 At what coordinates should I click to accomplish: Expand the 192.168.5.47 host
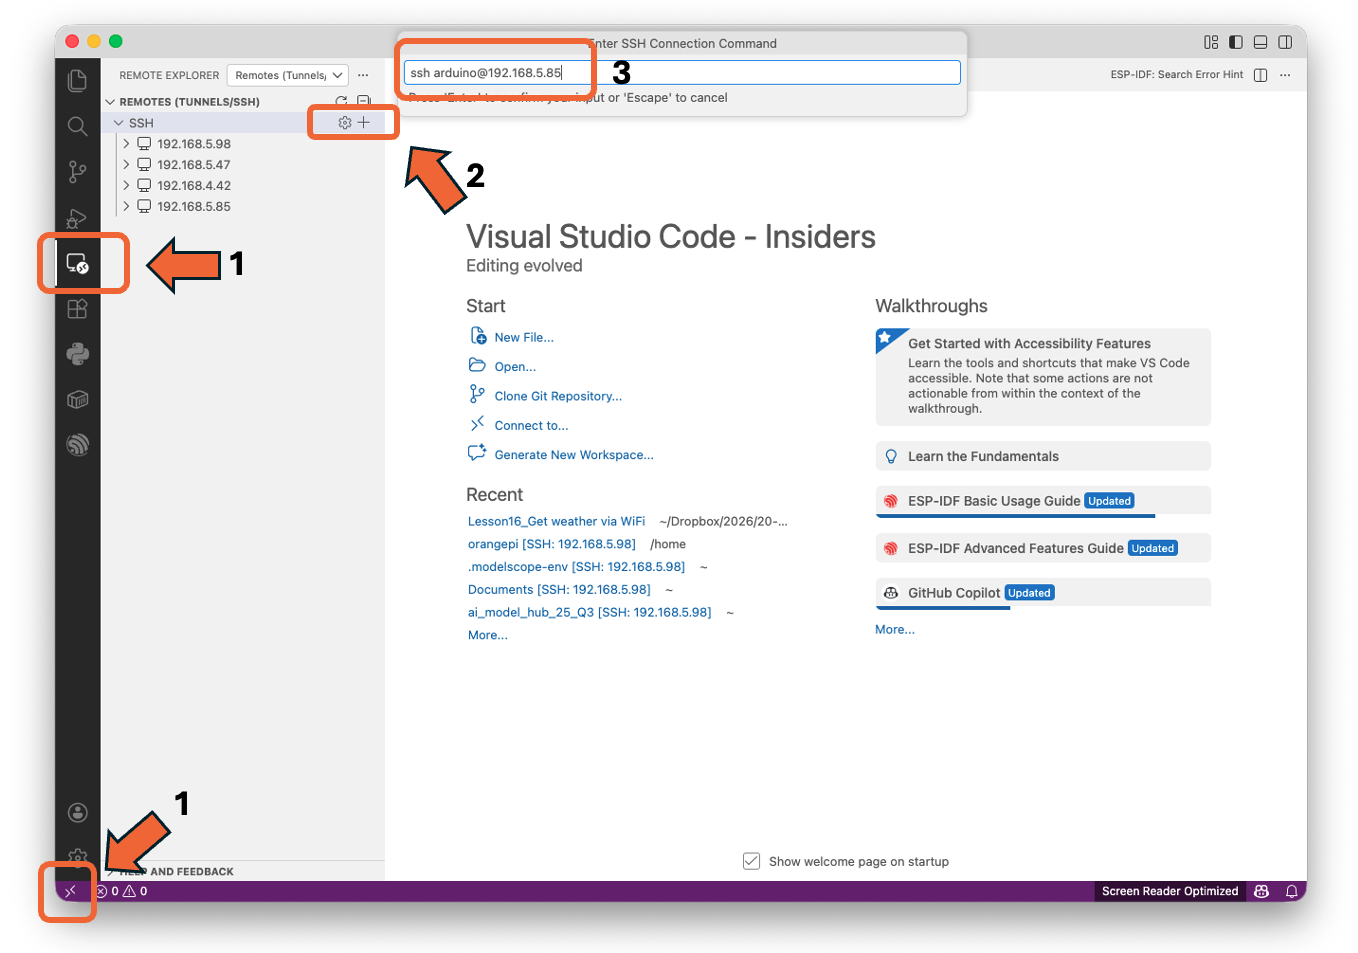point(126,165)
